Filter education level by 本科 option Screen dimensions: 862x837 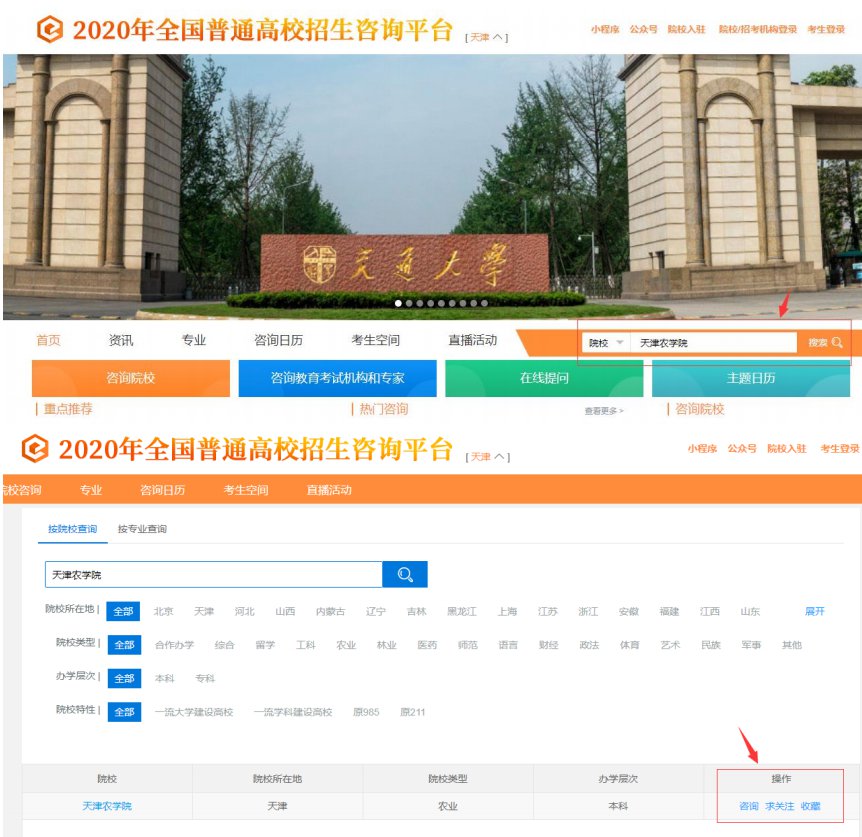[164, 678]
